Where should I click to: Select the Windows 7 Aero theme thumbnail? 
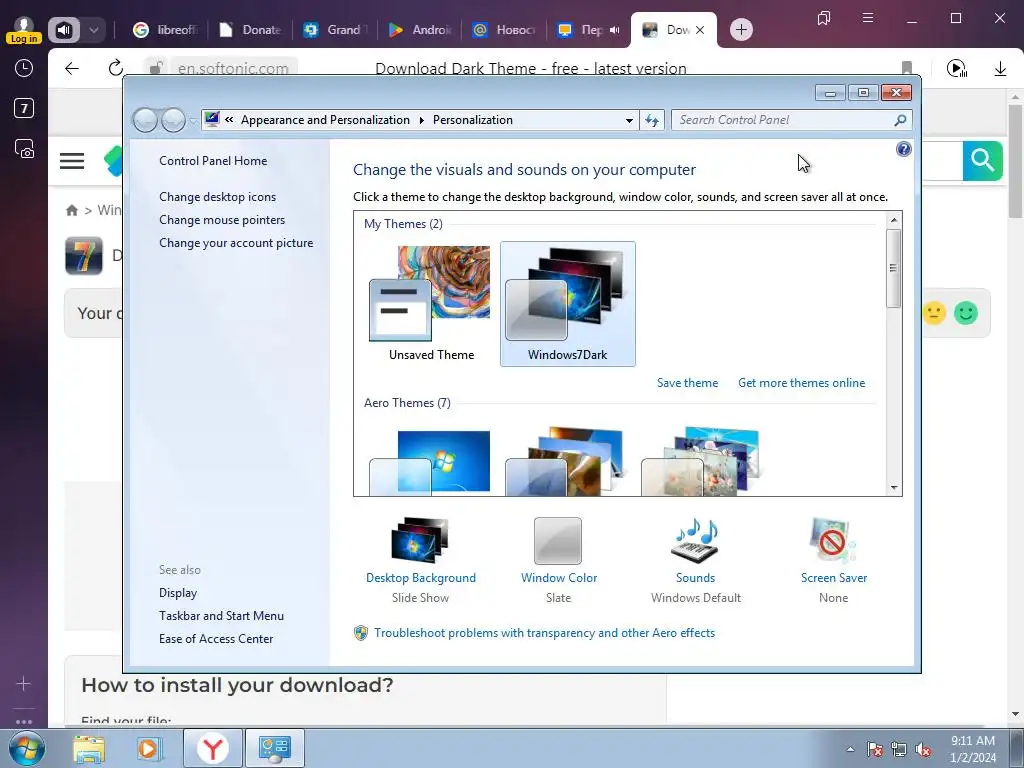pyautogui.click(x=430, y=462)
